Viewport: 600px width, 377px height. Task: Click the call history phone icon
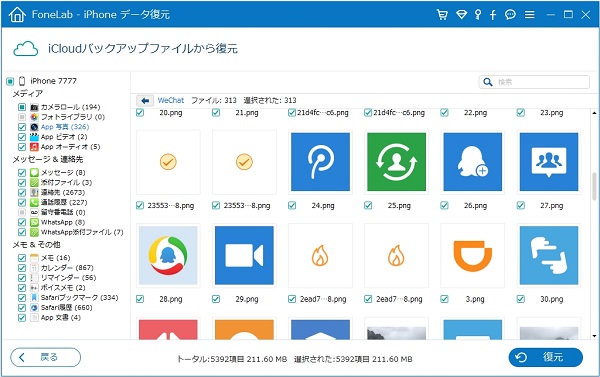point(34,202)
